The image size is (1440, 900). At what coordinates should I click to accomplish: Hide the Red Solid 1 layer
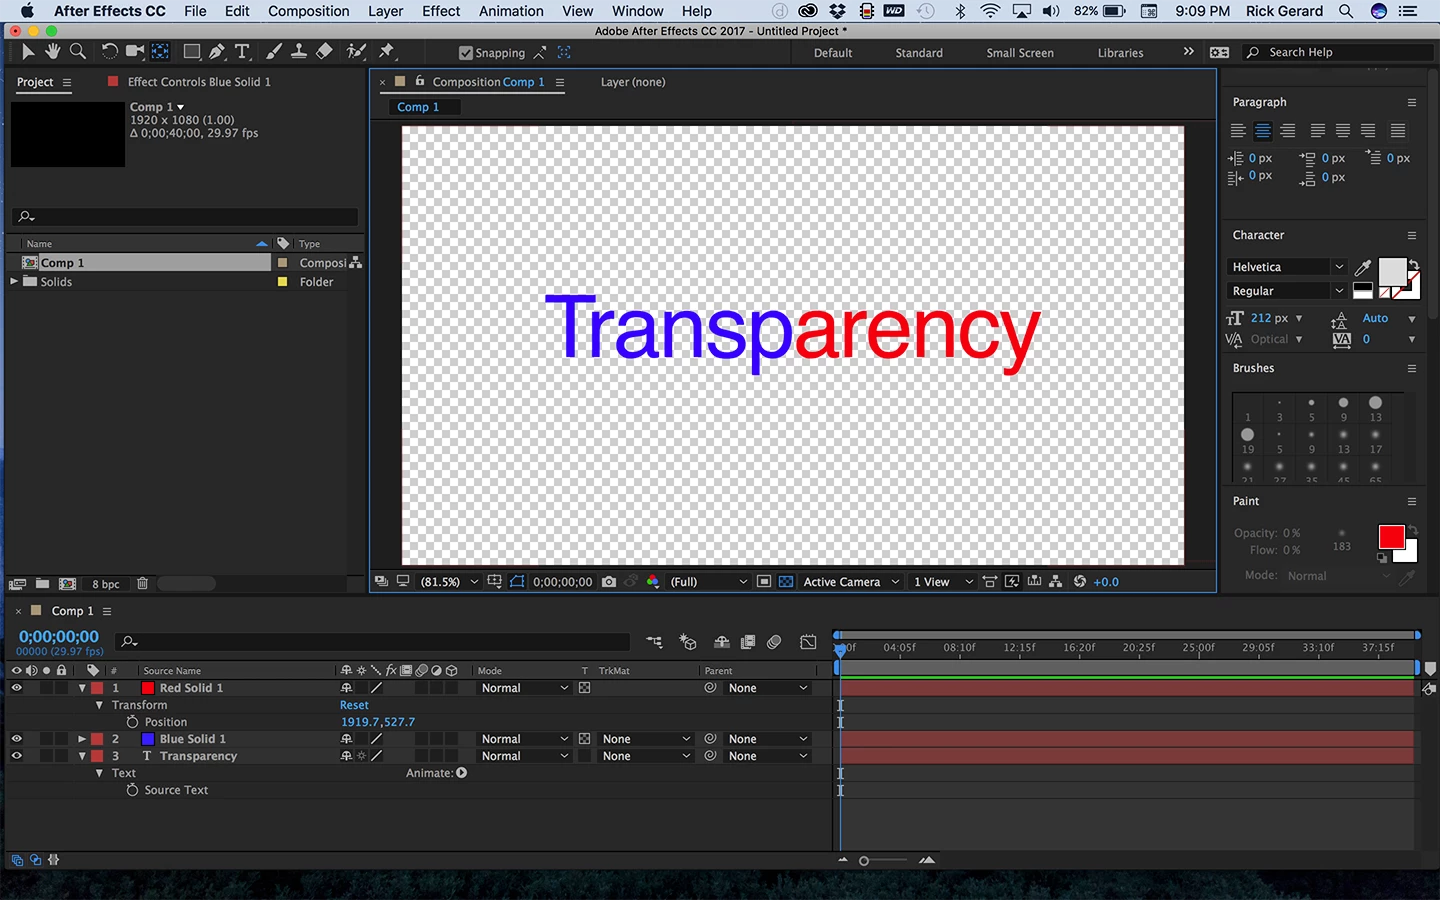pyautogui.click(x=16, y=688)
